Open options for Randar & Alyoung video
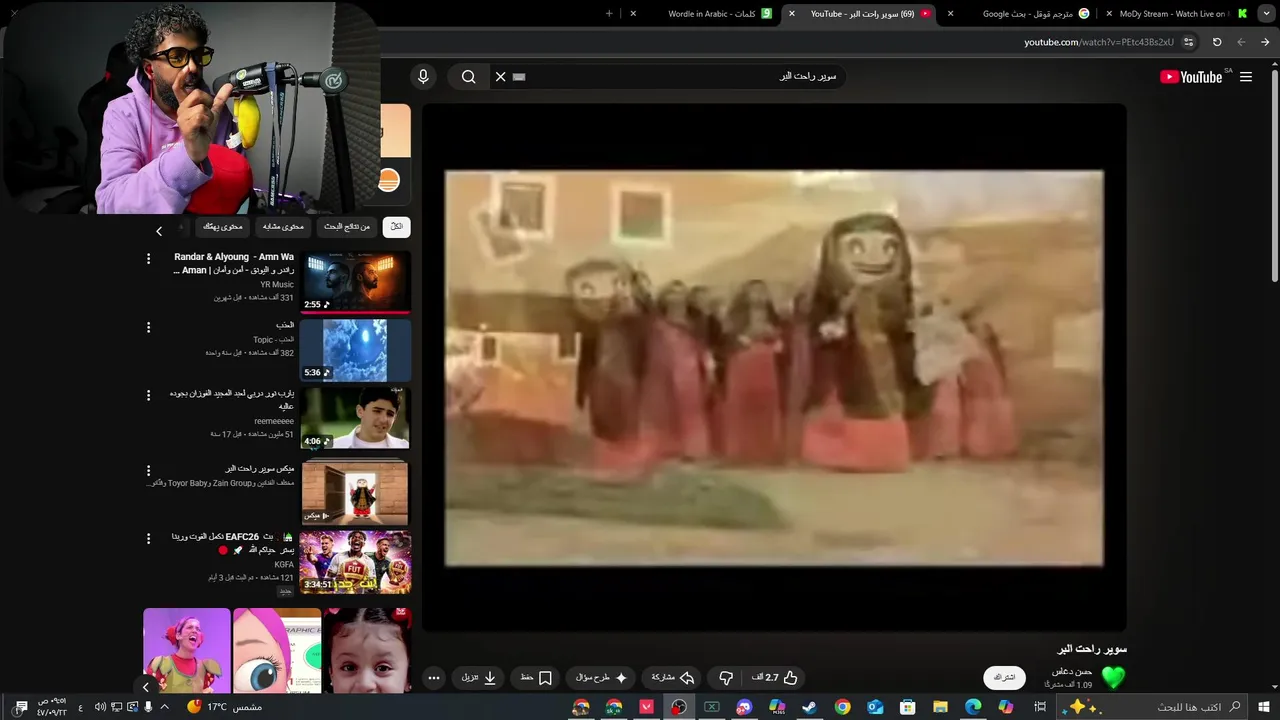Image resolution: width=1280 pixels, height=720 pixels. point(148,259)
